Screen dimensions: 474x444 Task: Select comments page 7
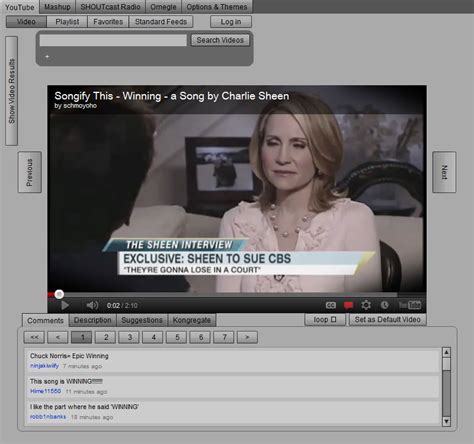(224, 337)
